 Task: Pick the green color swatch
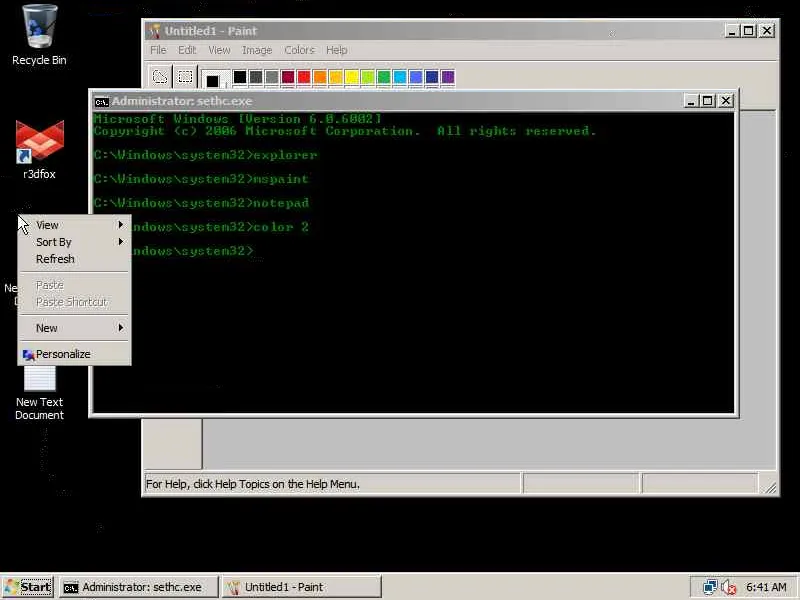click(x=384, y=77)
